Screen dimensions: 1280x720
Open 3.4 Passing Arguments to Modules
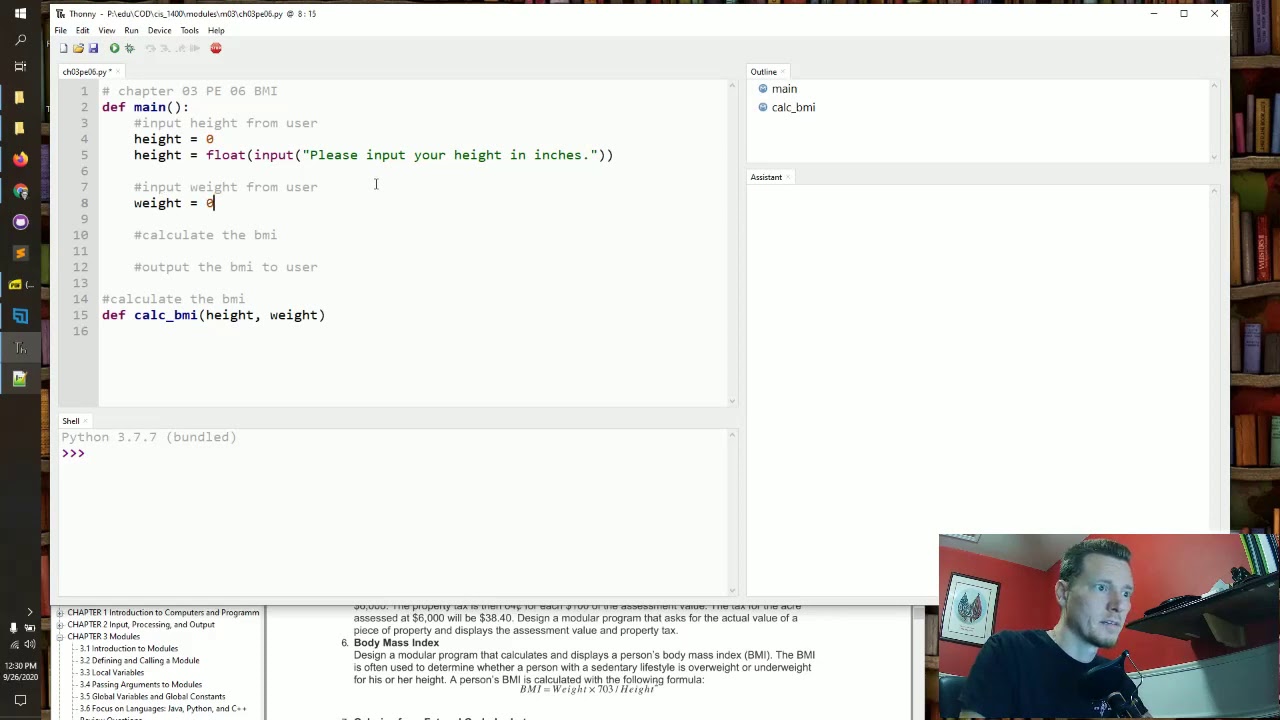[141, 685]
